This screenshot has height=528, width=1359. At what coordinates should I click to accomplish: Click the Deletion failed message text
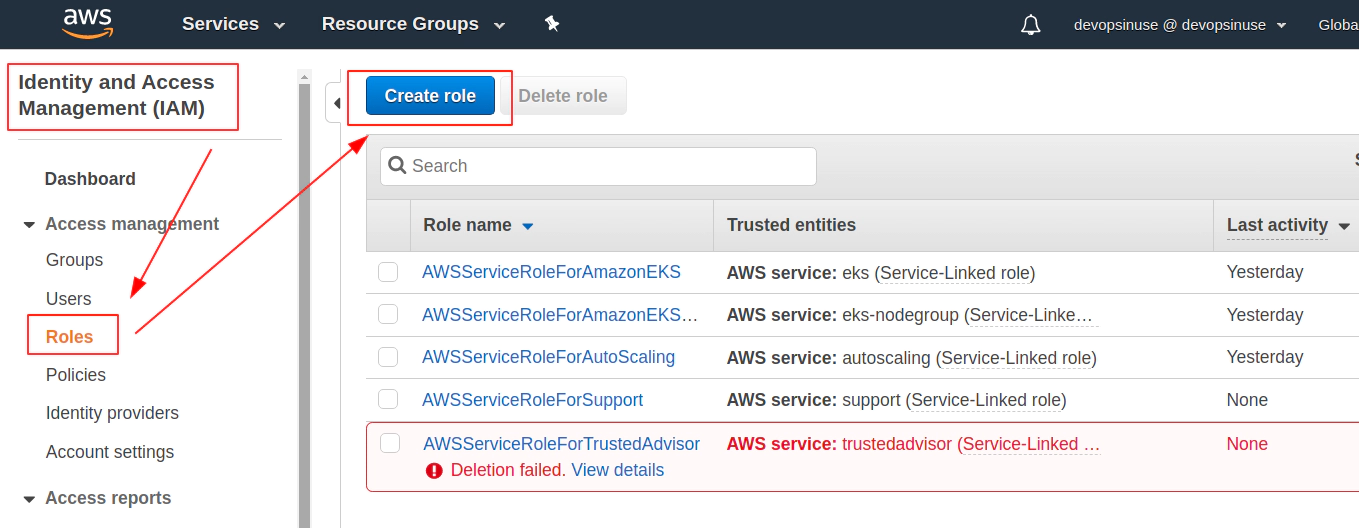tap(508, 470)
